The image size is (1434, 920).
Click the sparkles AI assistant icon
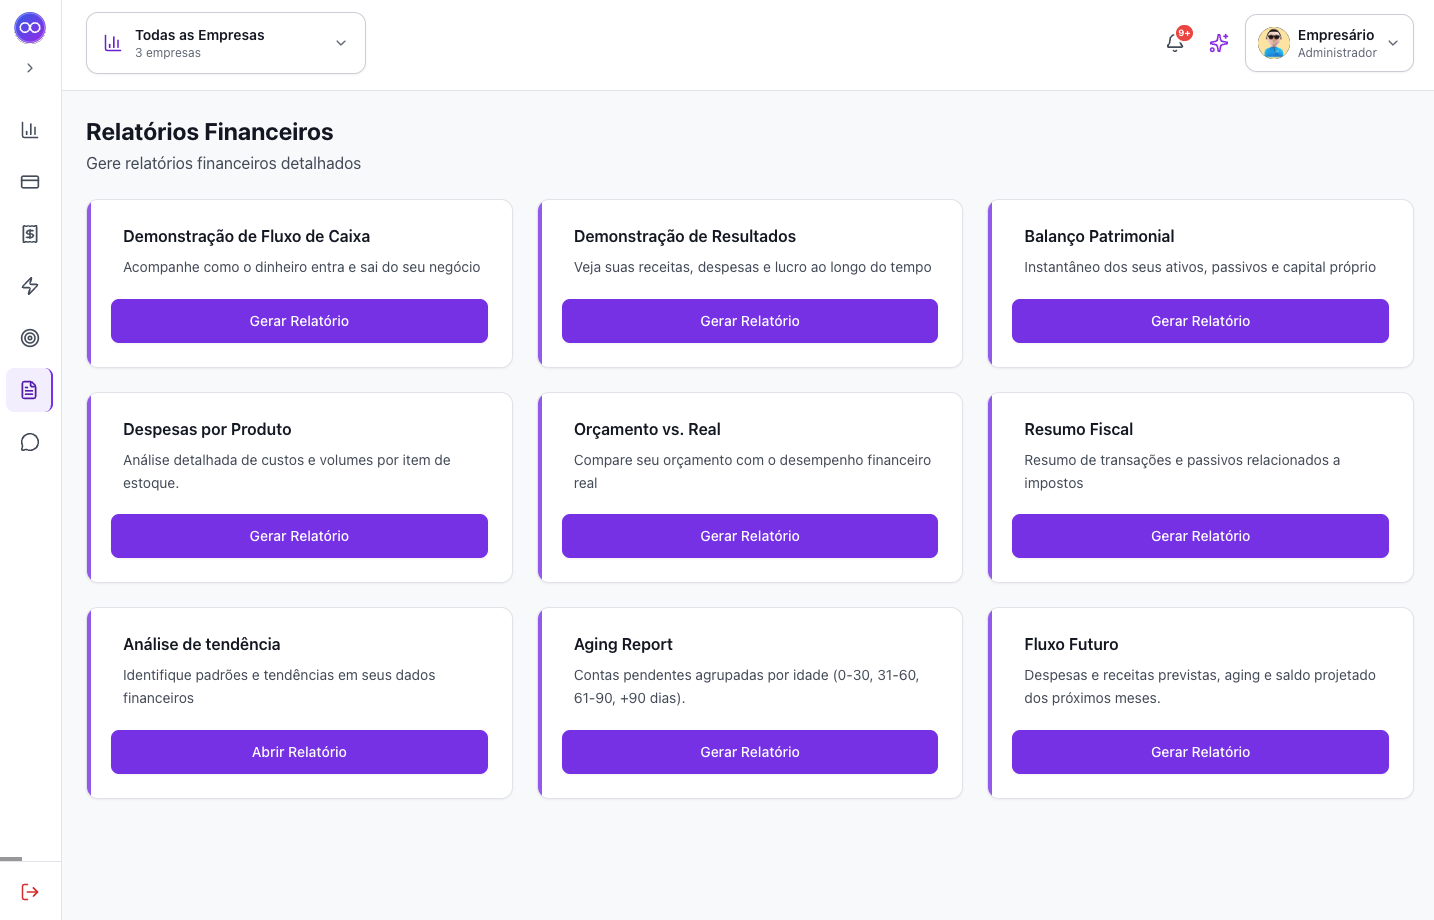pyautogui.click(x=1219, y=43)
